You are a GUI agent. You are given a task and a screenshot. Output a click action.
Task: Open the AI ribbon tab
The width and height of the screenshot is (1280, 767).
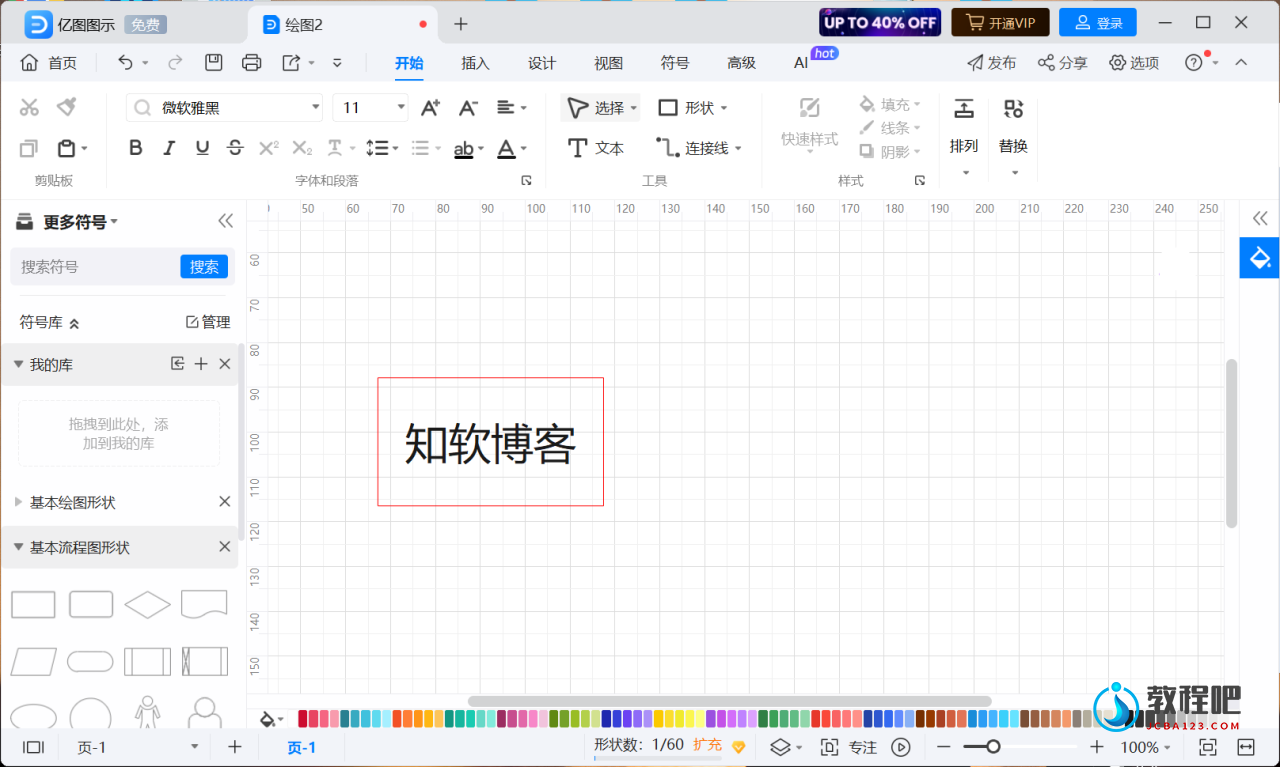tap(801, 63)
